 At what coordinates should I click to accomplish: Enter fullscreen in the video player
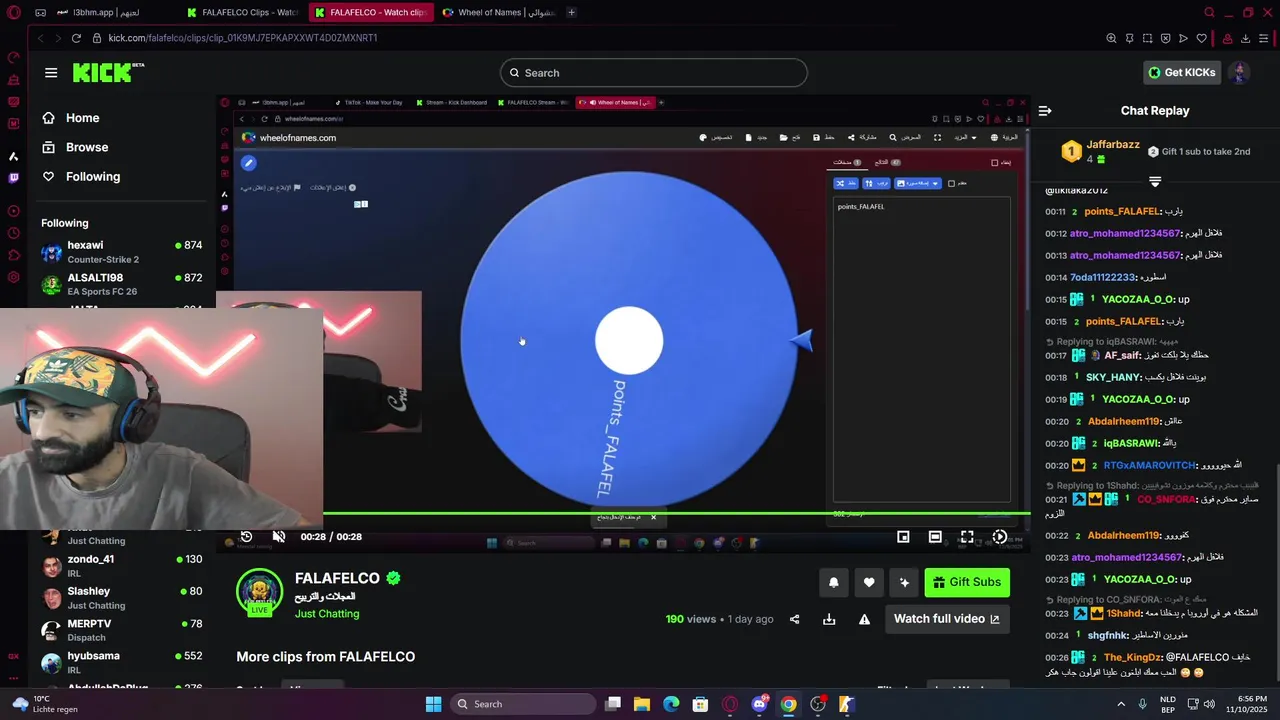(967, 537)
